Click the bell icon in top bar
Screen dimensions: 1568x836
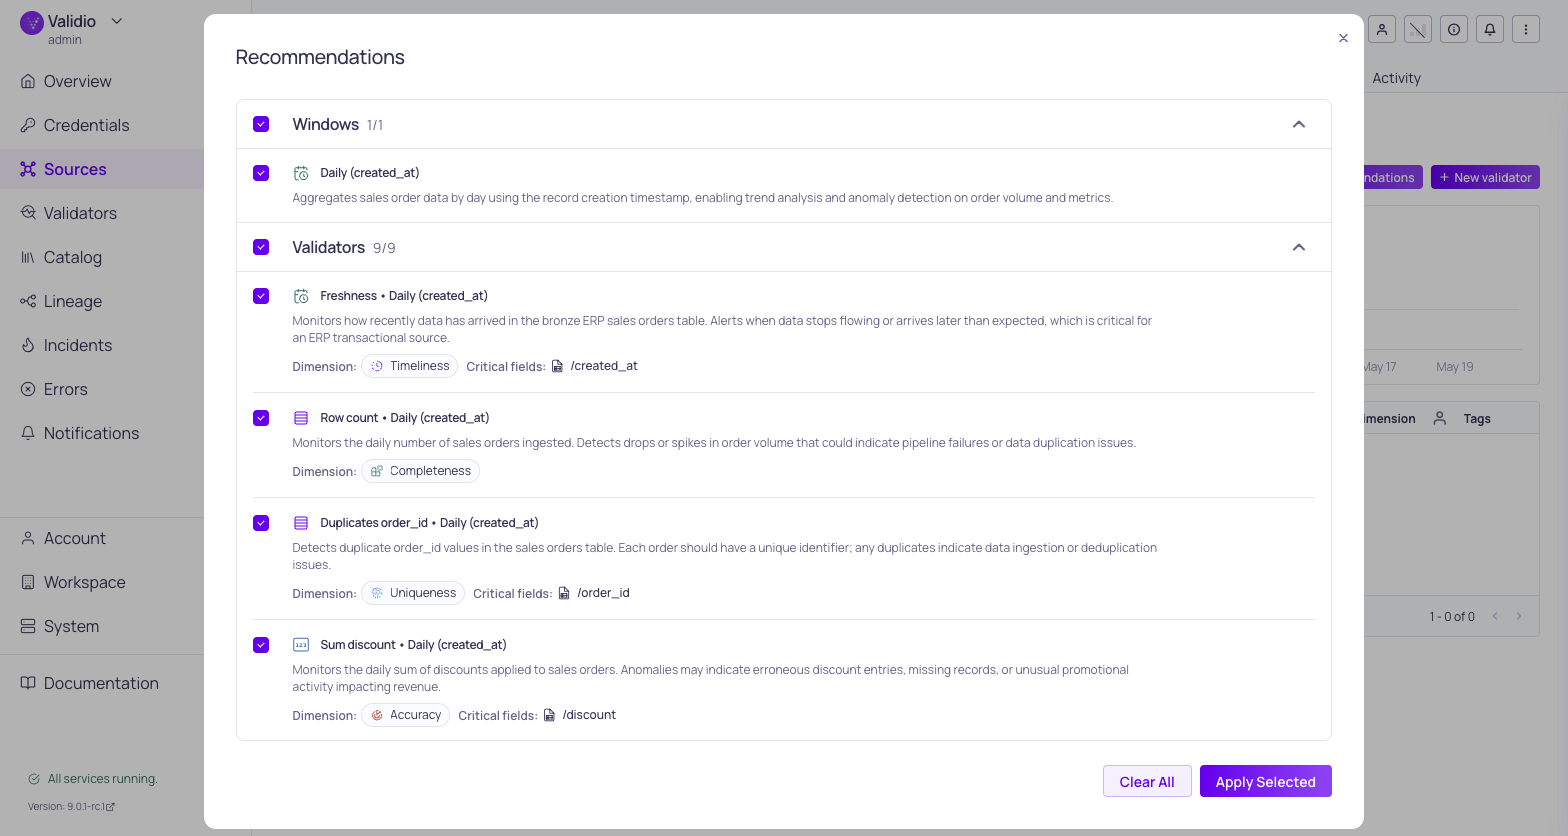[1490, 29]
